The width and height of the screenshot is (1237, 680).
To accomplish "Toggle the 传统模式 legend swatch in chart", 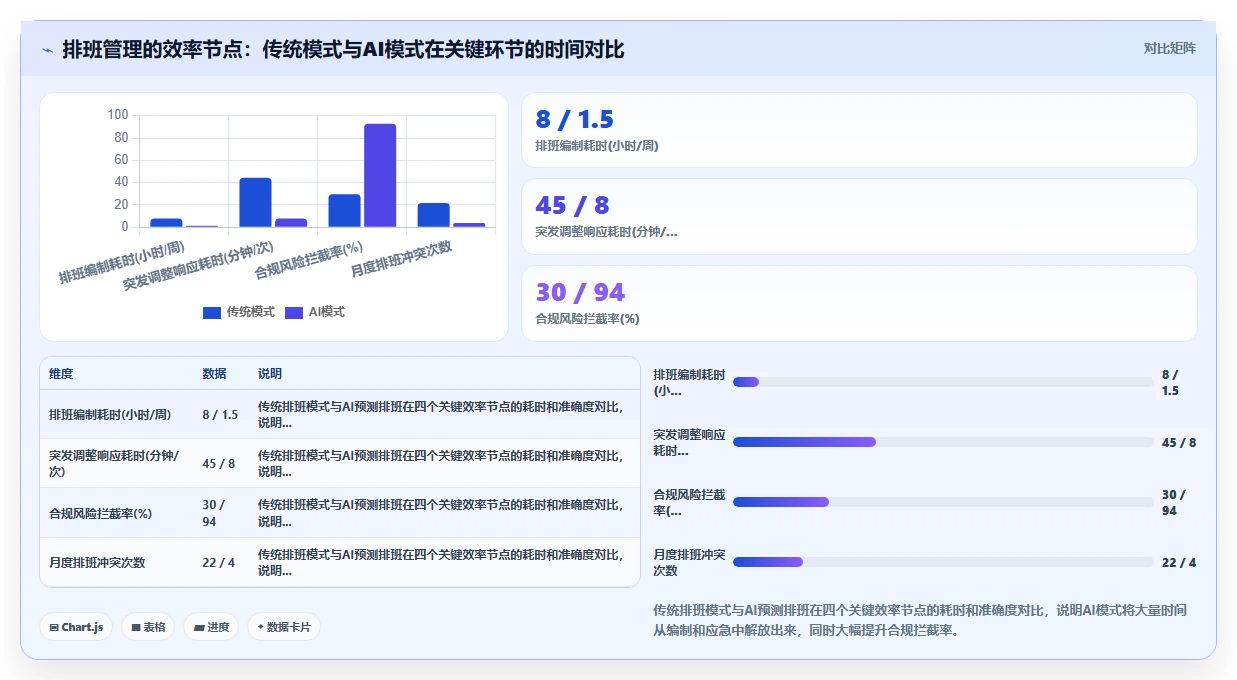I will (212, 312).
